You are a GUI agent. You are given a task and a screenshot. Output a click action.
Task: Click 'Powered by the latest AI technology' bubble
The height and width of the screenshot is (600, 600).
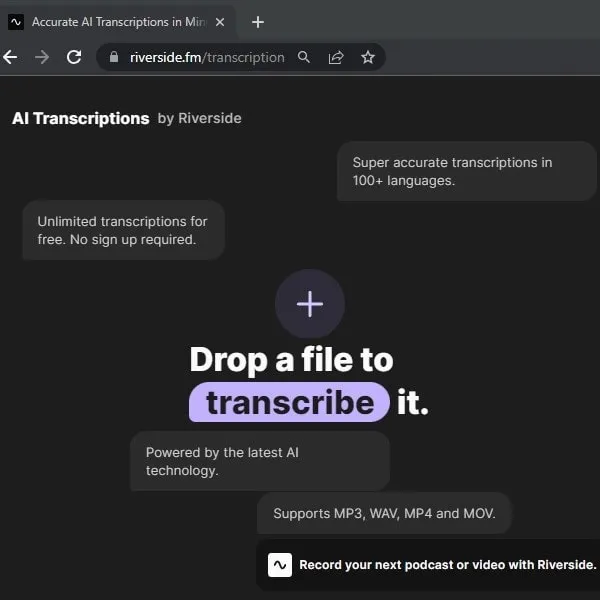pos(260,461)
